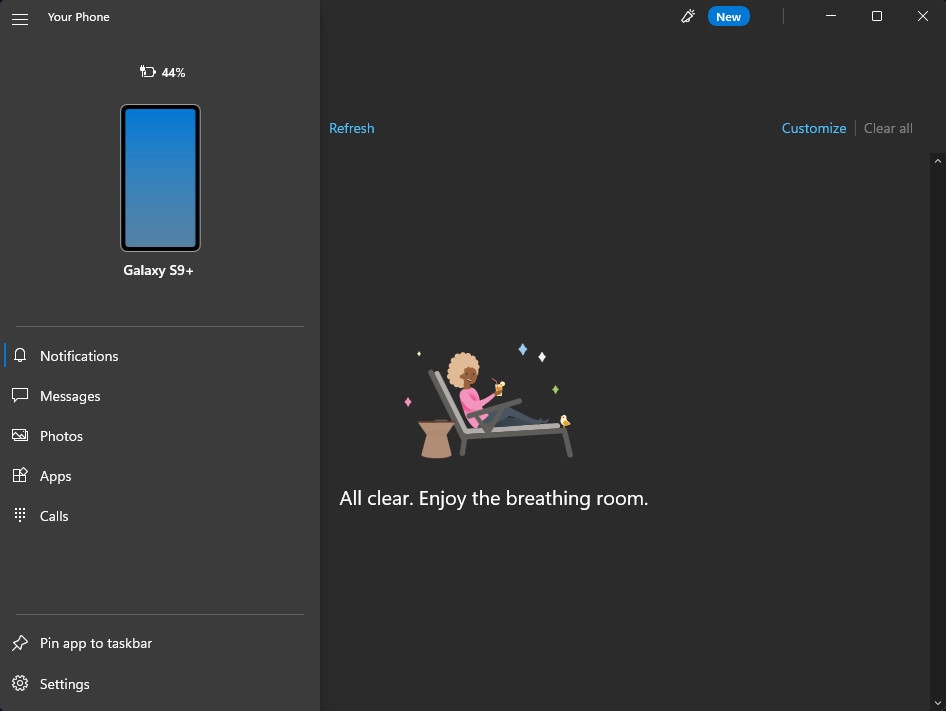Click the Apps grid icon
The image size is (946, 711).
(20, 475)
